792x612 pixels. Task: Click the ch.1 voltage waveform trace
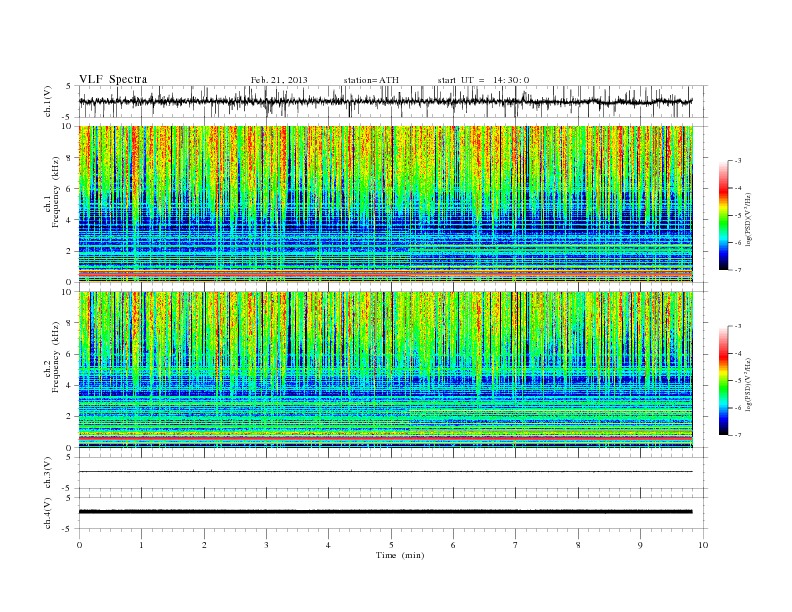[x=385, y=101]
